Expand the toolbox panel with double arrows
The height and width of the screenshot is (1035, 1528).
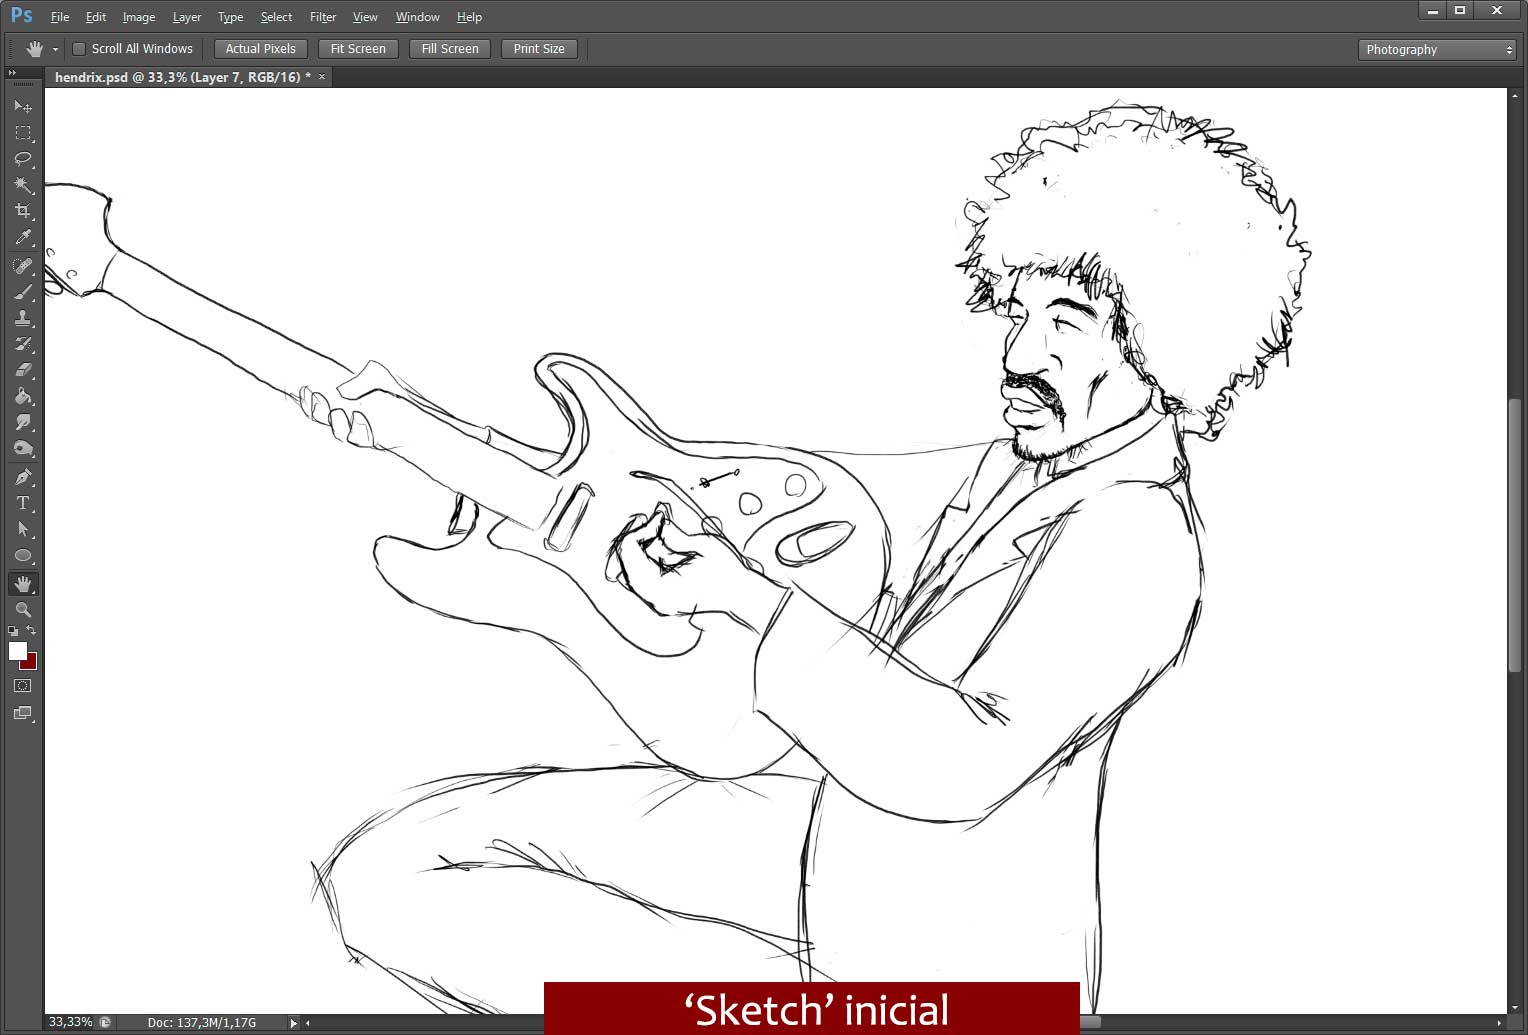tap(12, 73)
